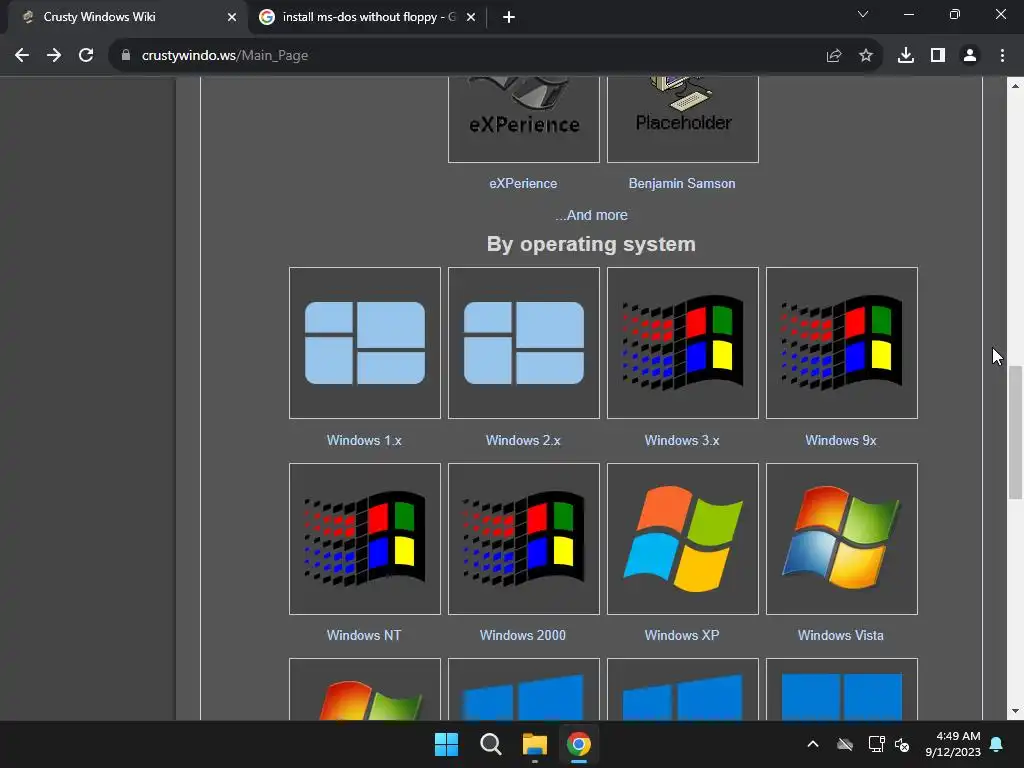Viewport: 1024px width, 768px height.
Task: Open the Windows 9x text link
Action: (840, 440)
